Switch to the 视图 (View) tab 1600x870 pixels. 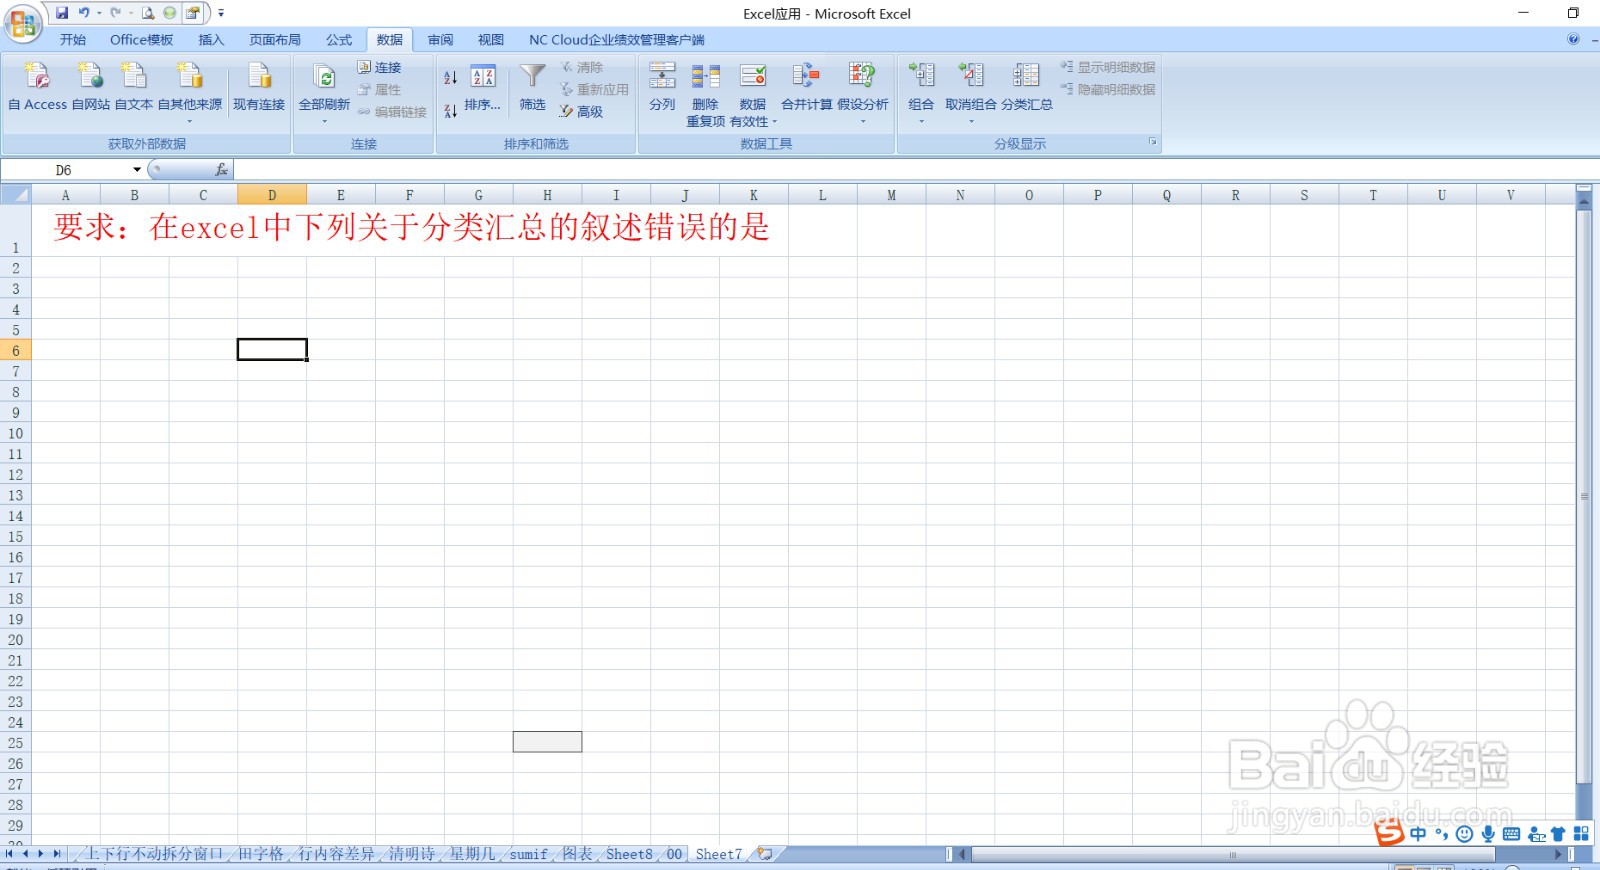click(491, 40)
